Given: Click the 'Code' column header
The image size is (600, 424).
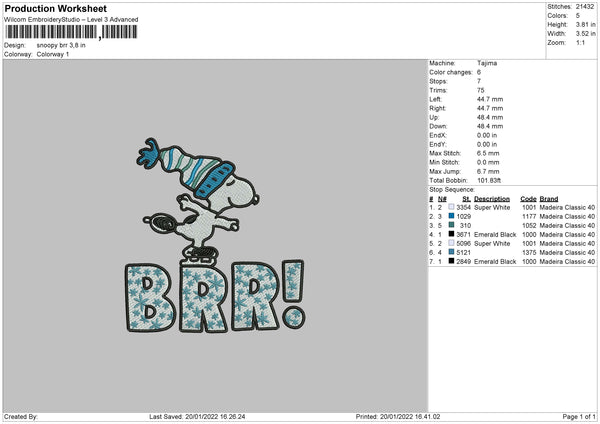Looking at the screenshot, I should click(528, 199).
